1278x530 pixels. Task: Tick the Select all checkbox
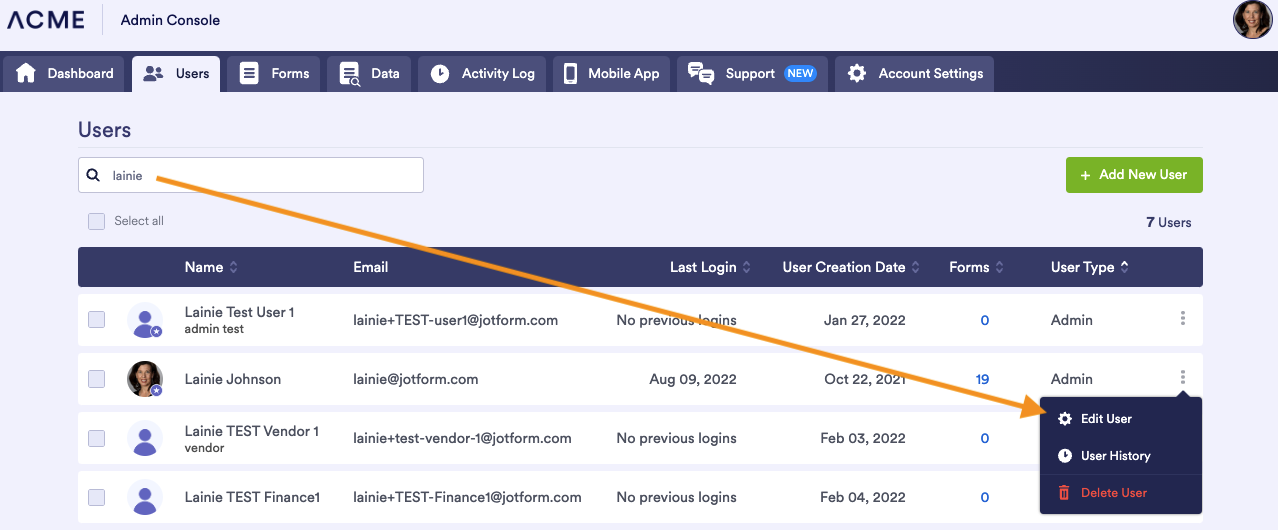(x=96, y=221)
